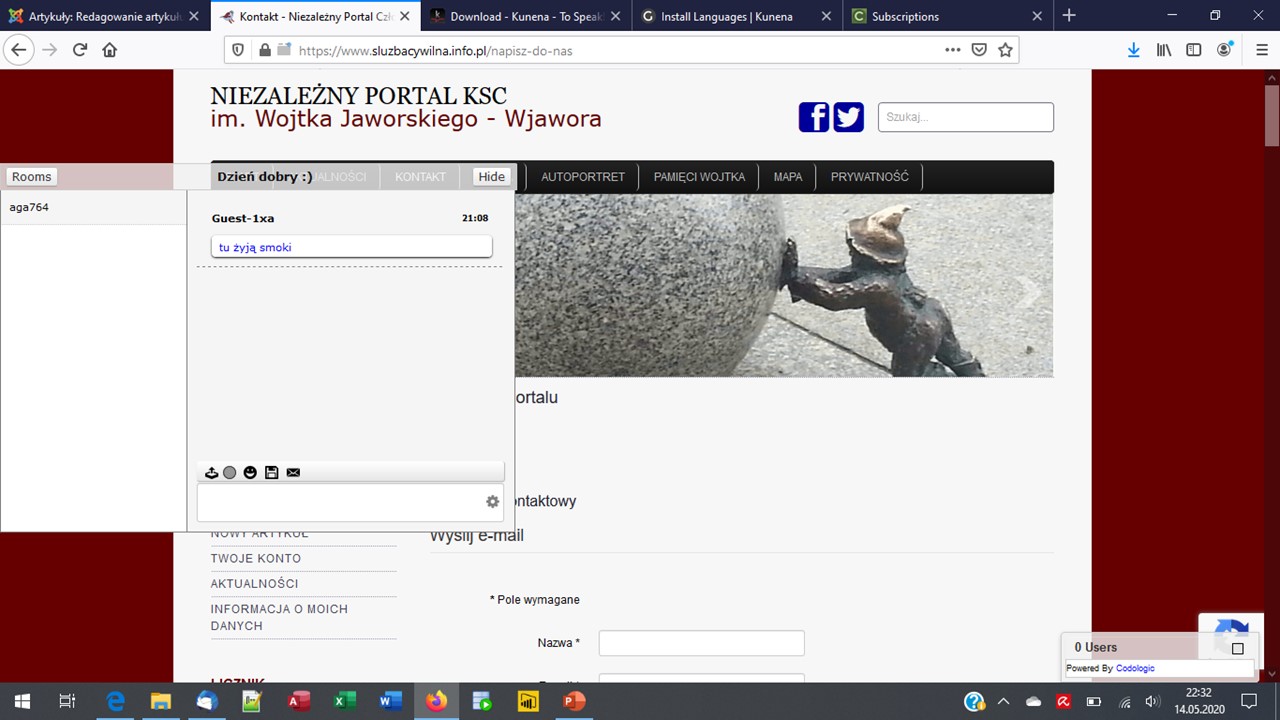Open the Codologic link
Viewport: 1280px width, 720px height.
[1135, 668]
